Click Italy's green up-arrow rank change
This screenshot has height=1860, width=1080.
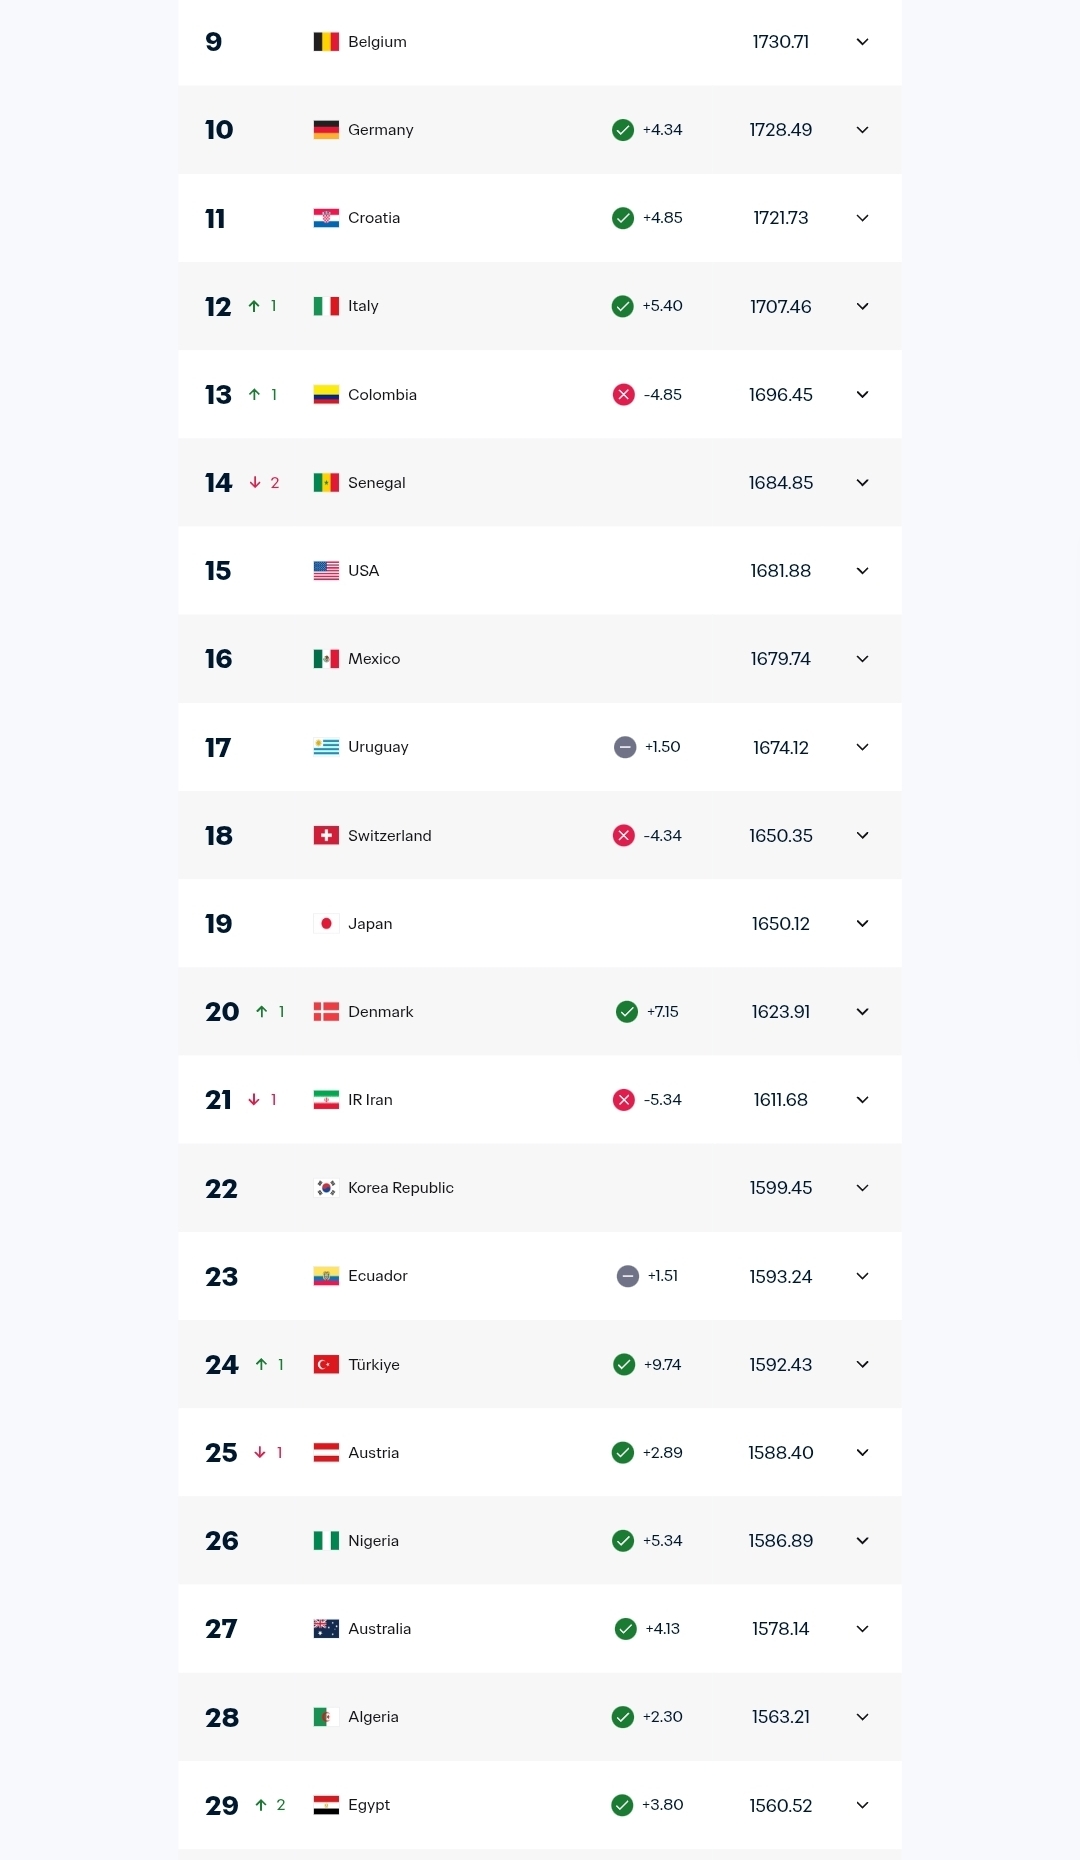254,306
